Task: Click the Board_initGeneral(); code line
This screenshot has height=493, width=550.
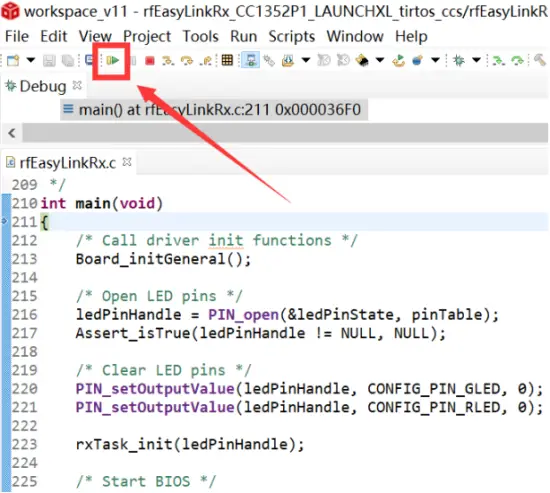Action: (163, 259)
